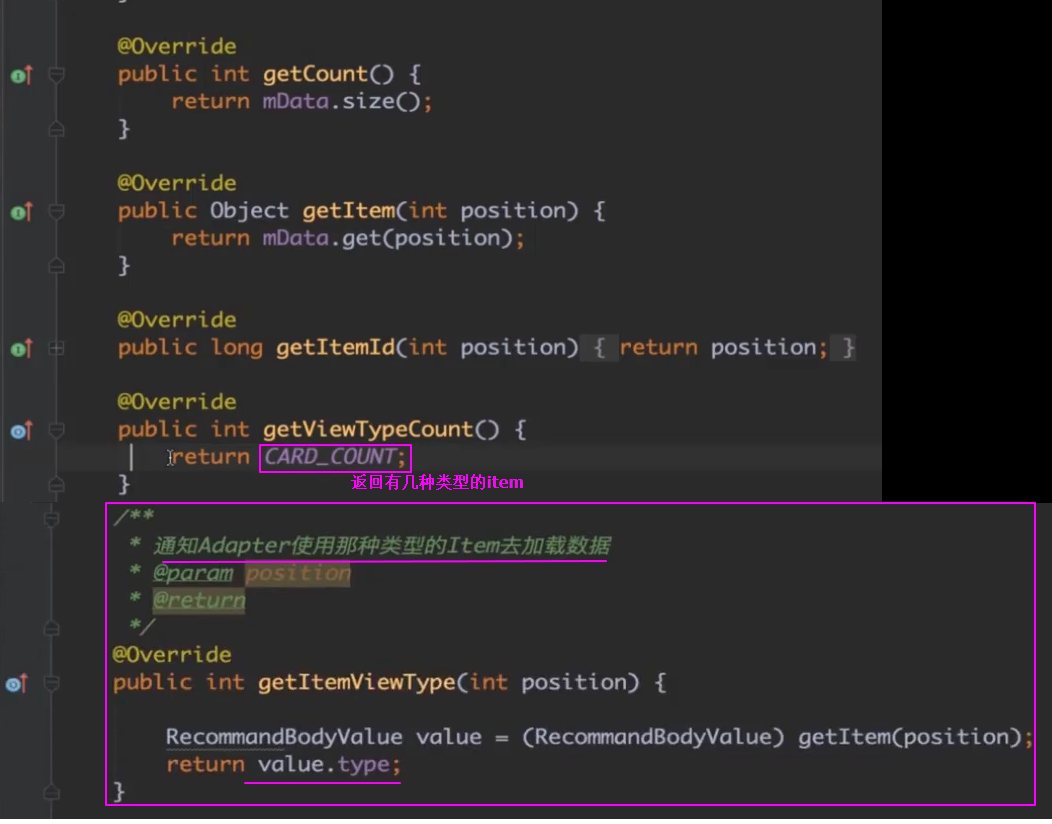
Task: Click the Chinese Javadoc comment about Adapter
Action: coord(382,546)
